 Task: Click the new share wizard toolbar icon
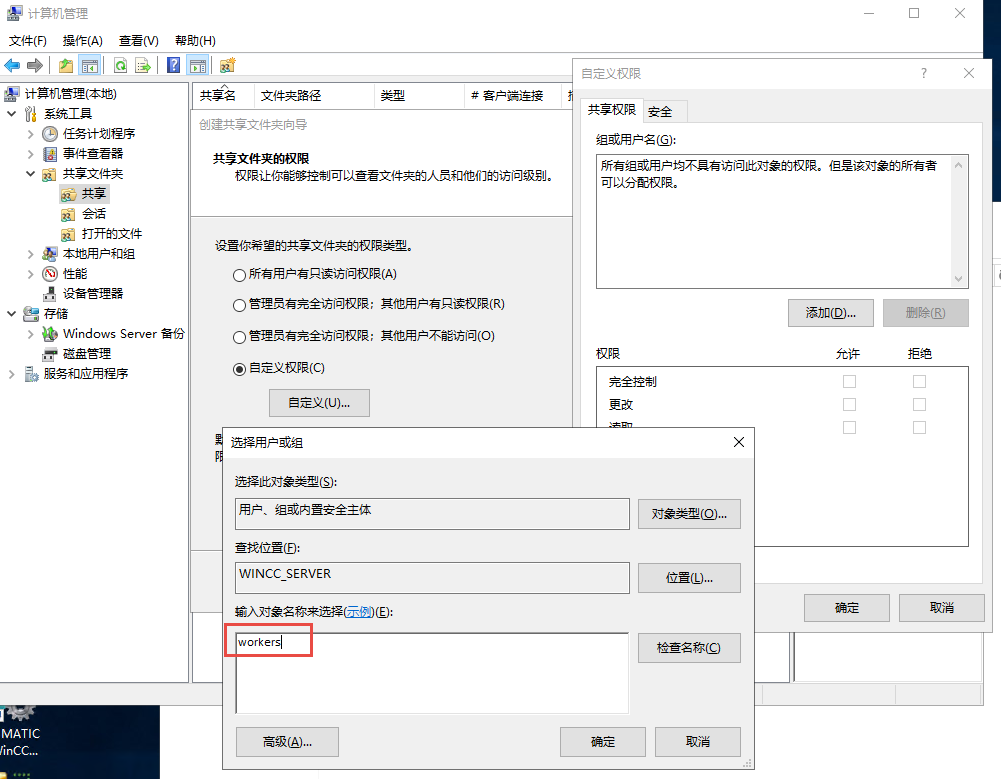pos(227,65)
